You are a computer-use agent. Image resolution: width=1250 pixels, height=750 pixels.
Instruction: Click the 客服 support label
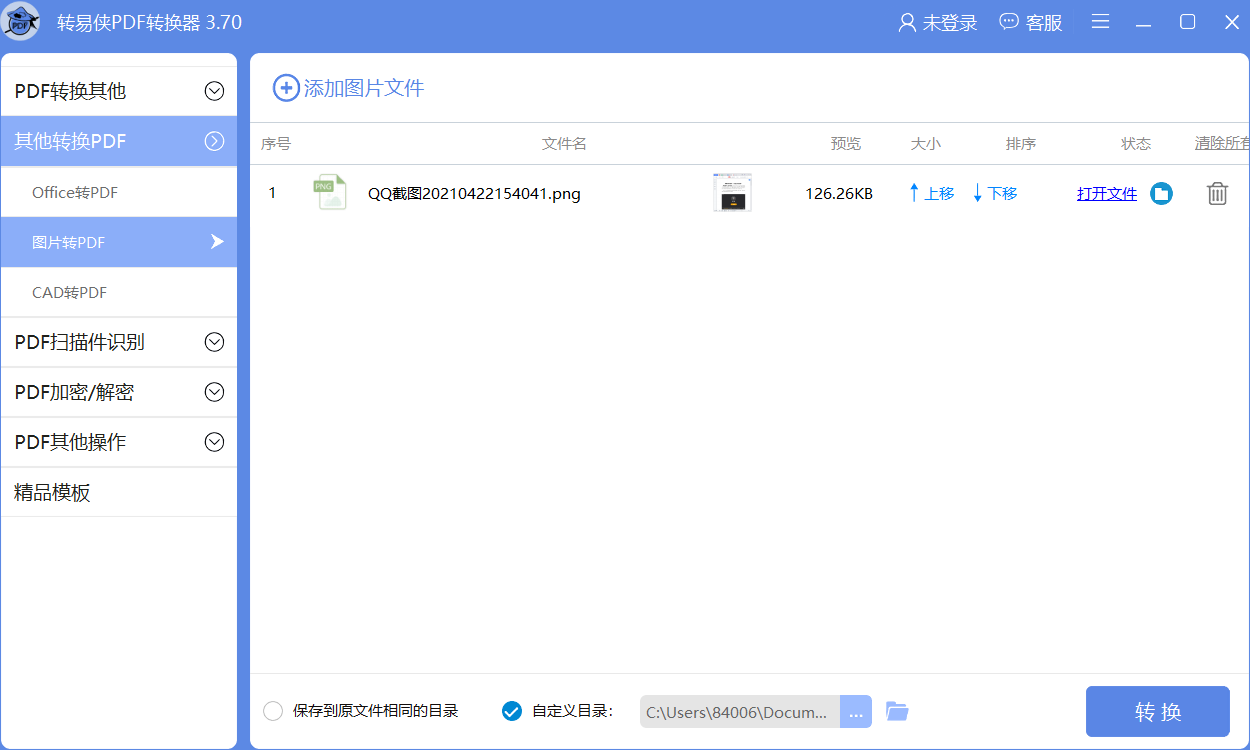click(1044, 23)
